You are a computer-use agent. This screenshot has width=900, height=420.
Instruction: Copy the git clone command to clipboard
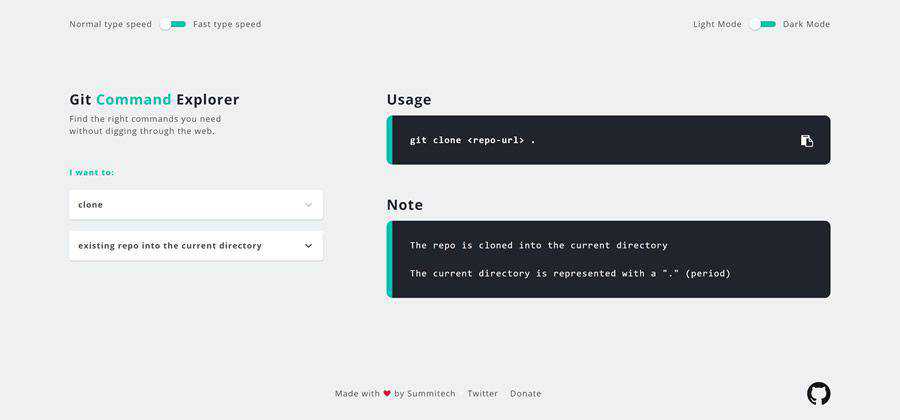click(807, 141)
